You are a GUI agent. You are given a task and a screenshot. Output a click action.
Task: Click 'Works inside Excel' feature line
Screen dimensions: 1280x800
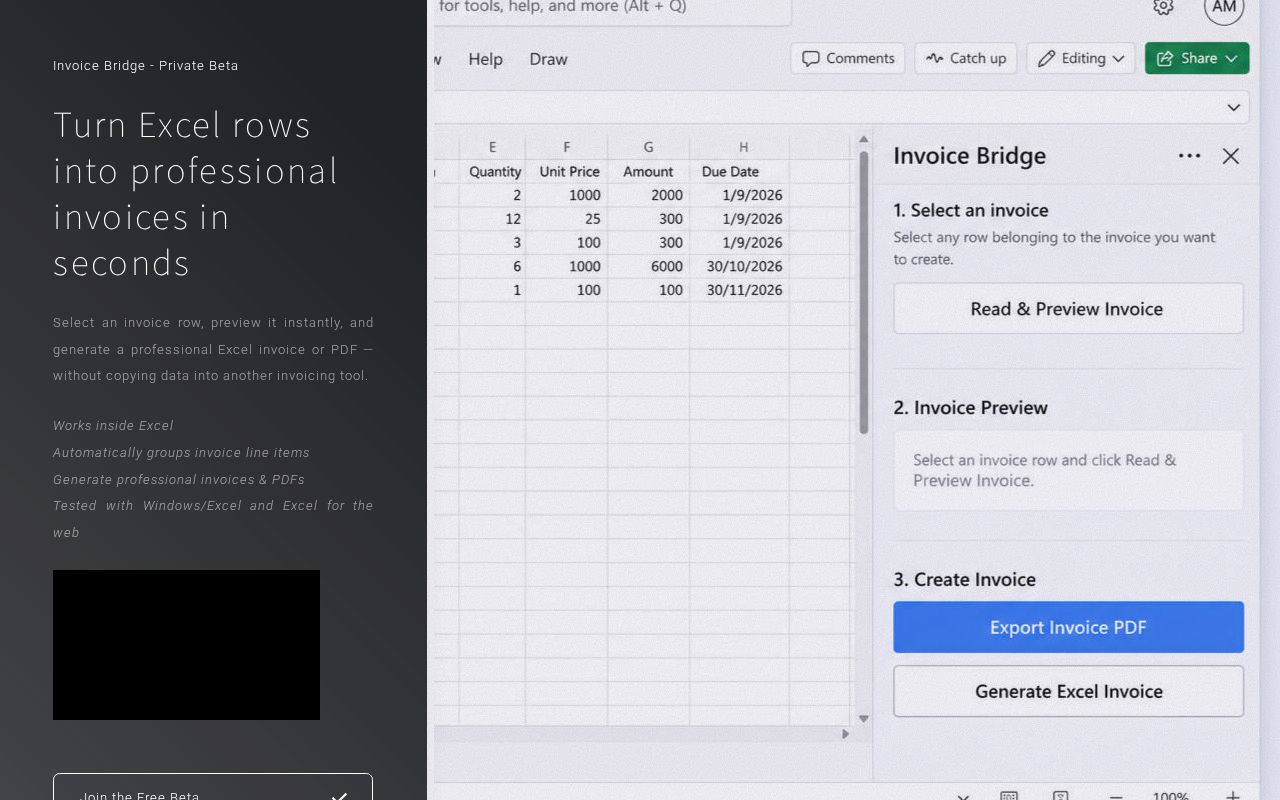click(x=113, y=426)
